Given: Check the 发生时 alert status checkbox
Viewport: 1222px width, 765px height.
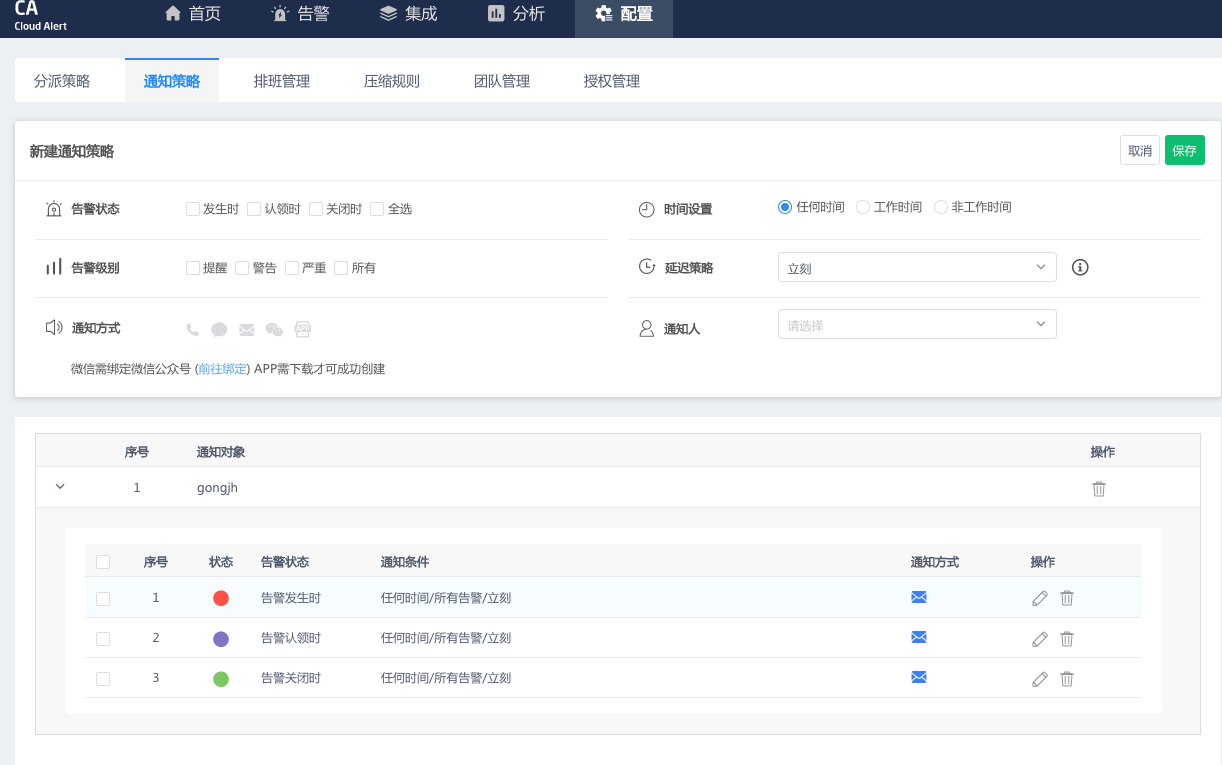Looking at the screenshot, I should tap(191, 208).
